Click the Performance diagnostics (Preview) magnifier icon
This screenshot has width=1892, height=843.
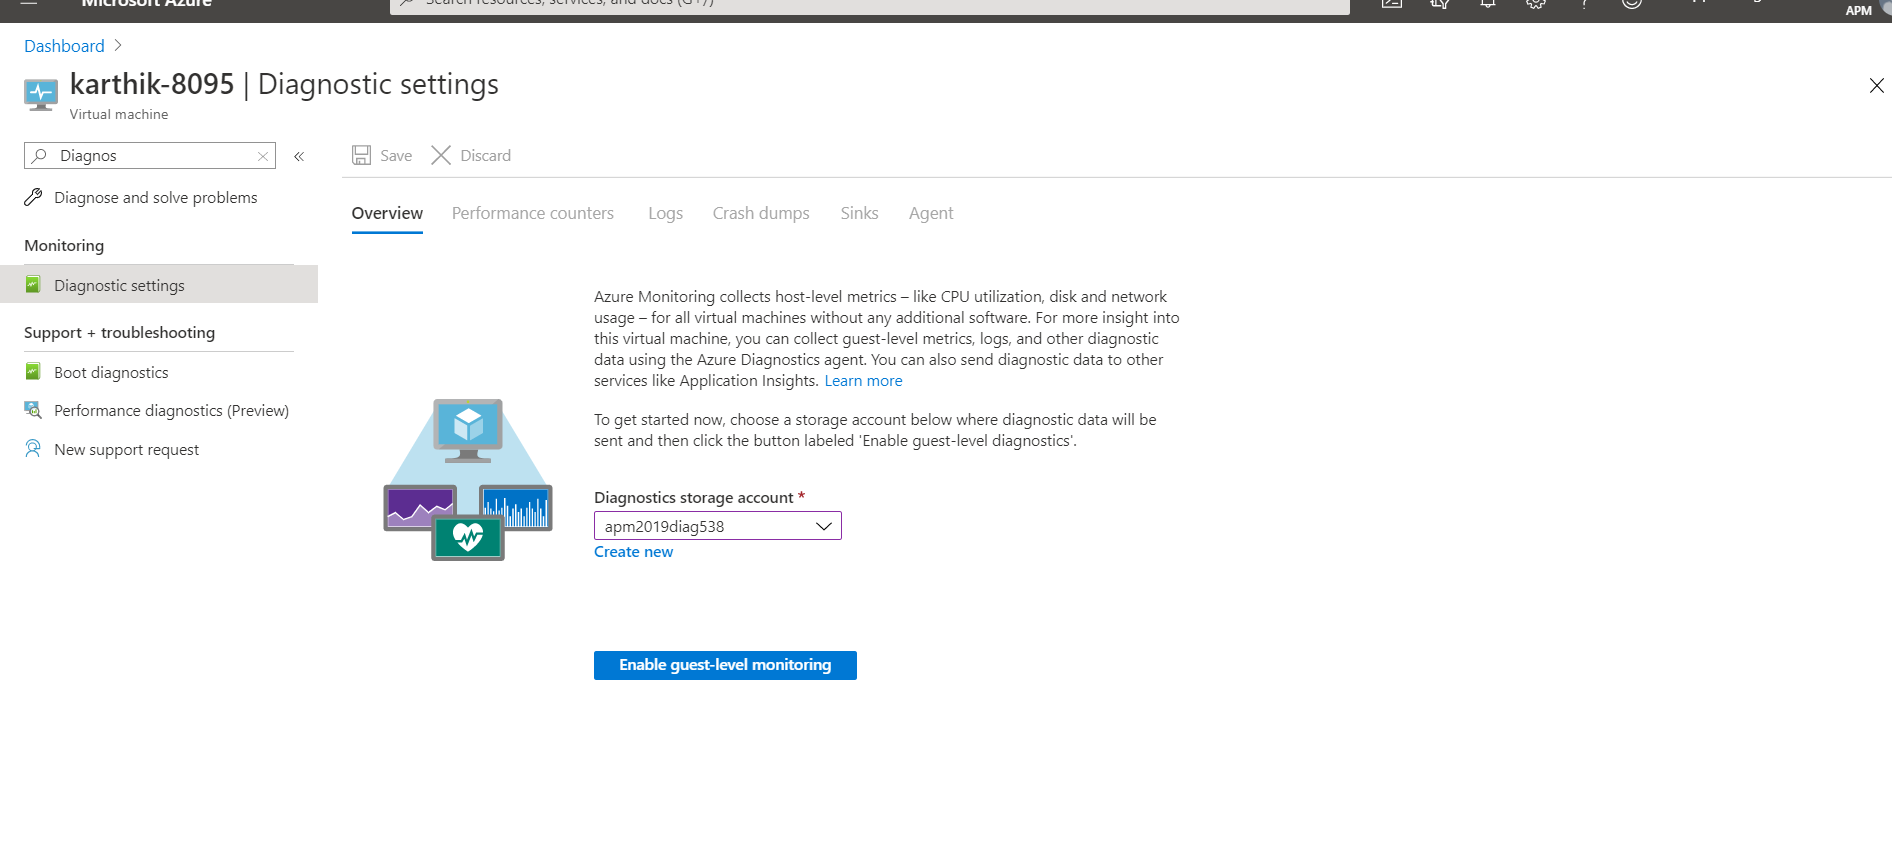point(33,410)
